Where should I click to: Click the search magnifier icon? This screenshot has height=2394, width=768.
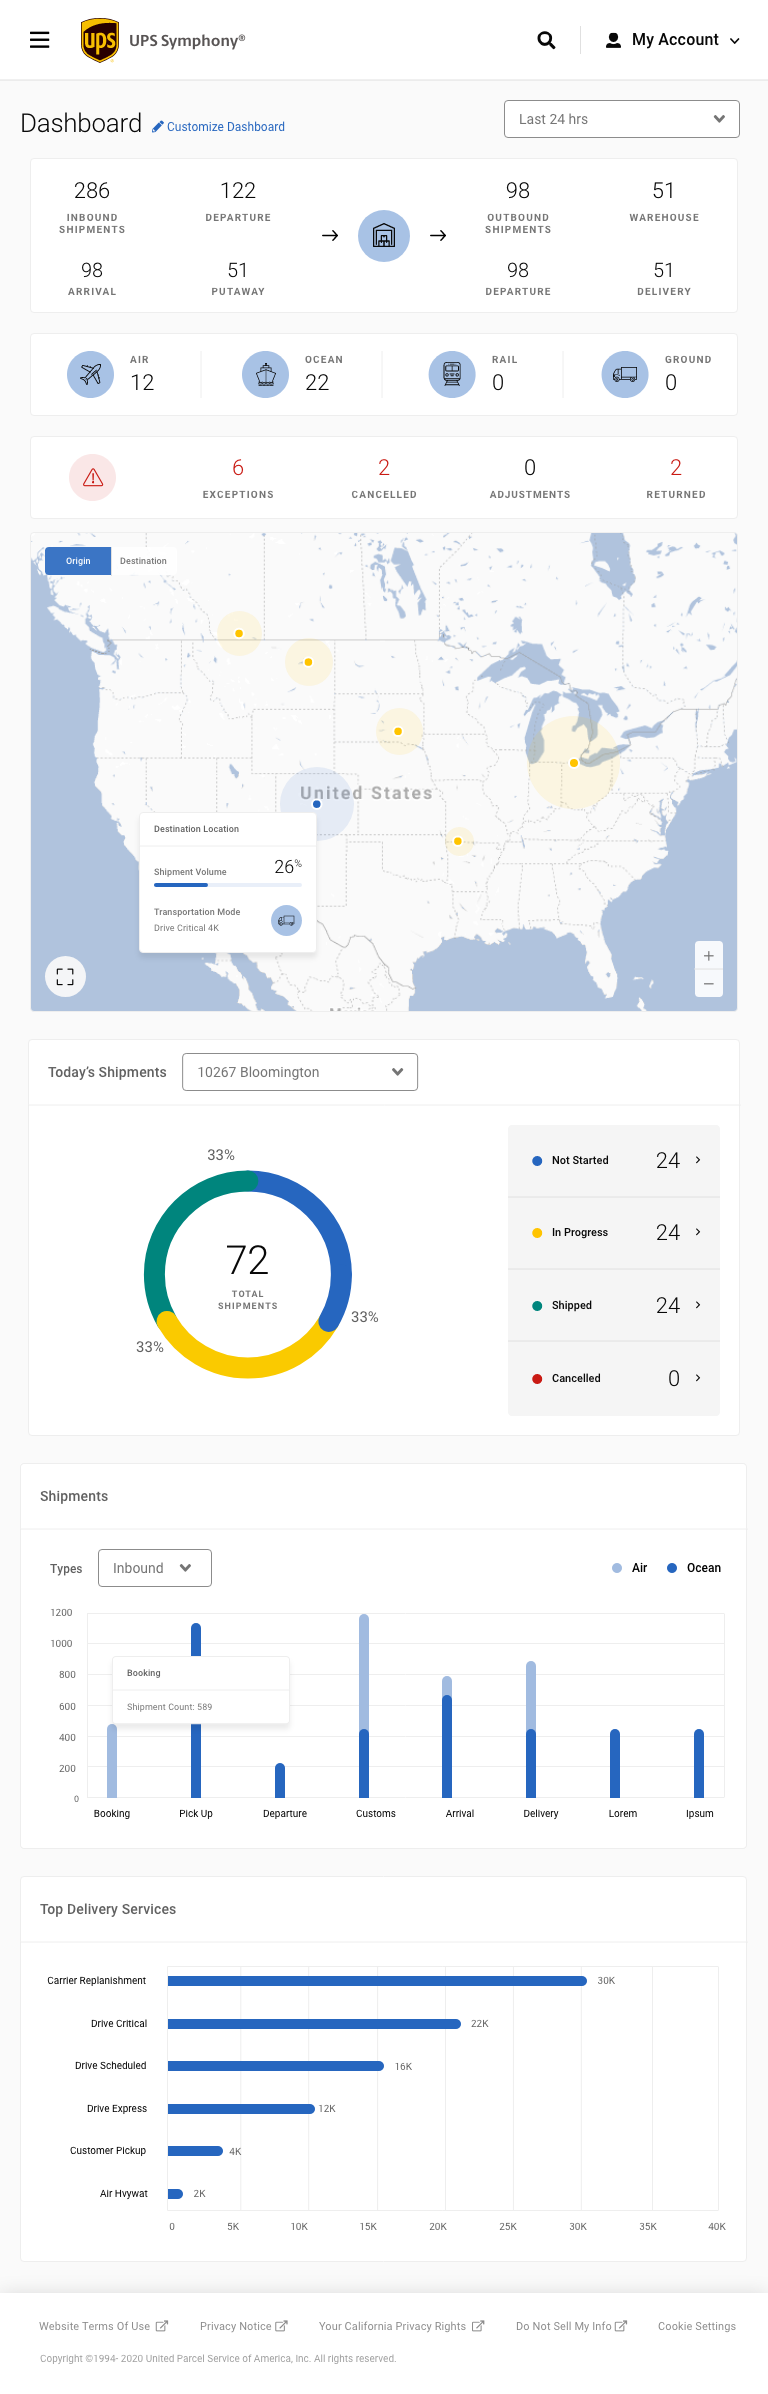pos(546,40)
